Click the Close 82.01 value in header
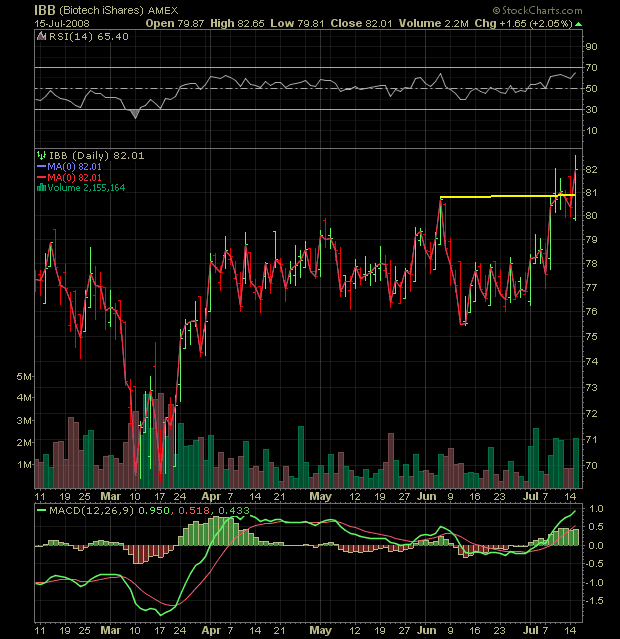The width and height of the screenshot is (620, 639). click(x=361, y=23)
